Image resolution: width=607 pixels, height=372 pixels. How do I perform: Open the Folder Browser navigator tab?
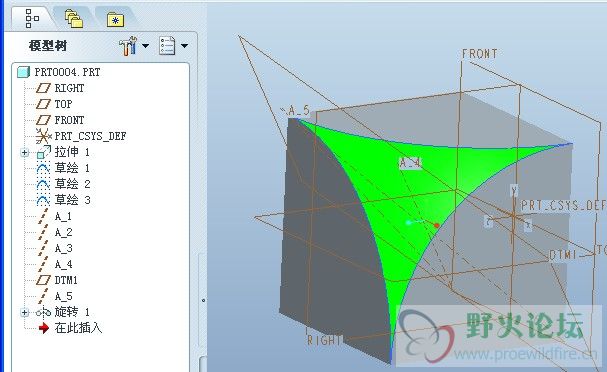(x=74, y=19)
